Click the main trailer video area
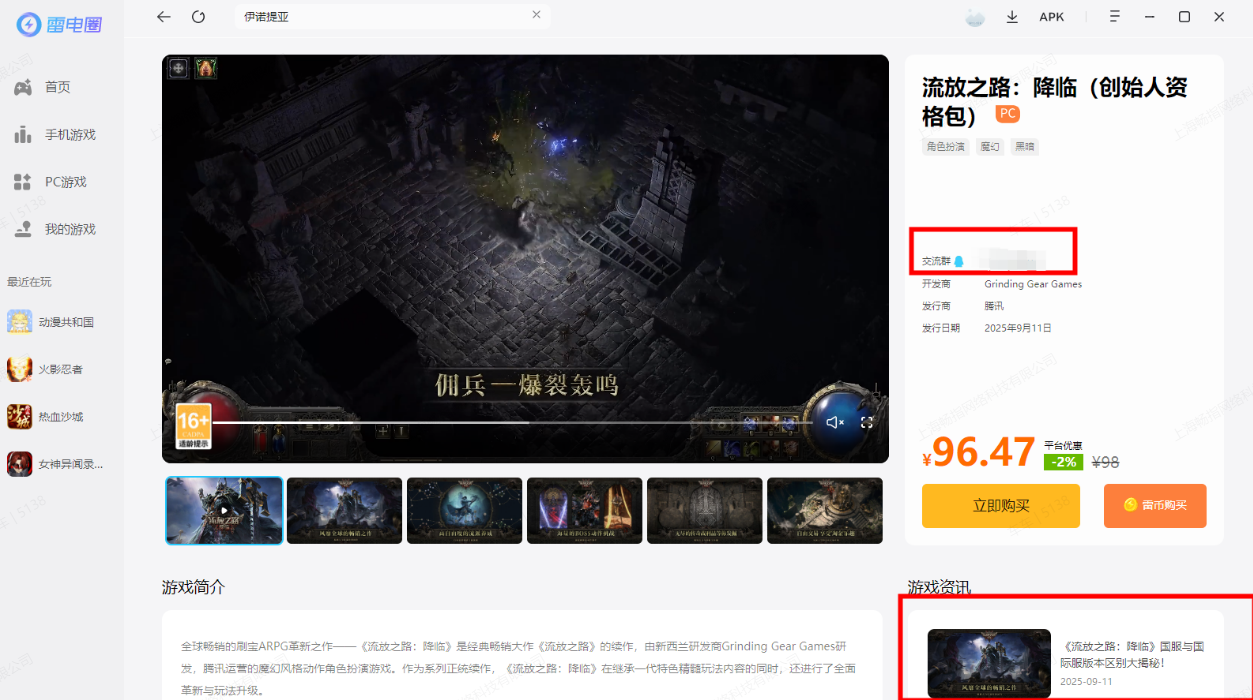Screen dimensions: 1253x700 click(525, 259)
